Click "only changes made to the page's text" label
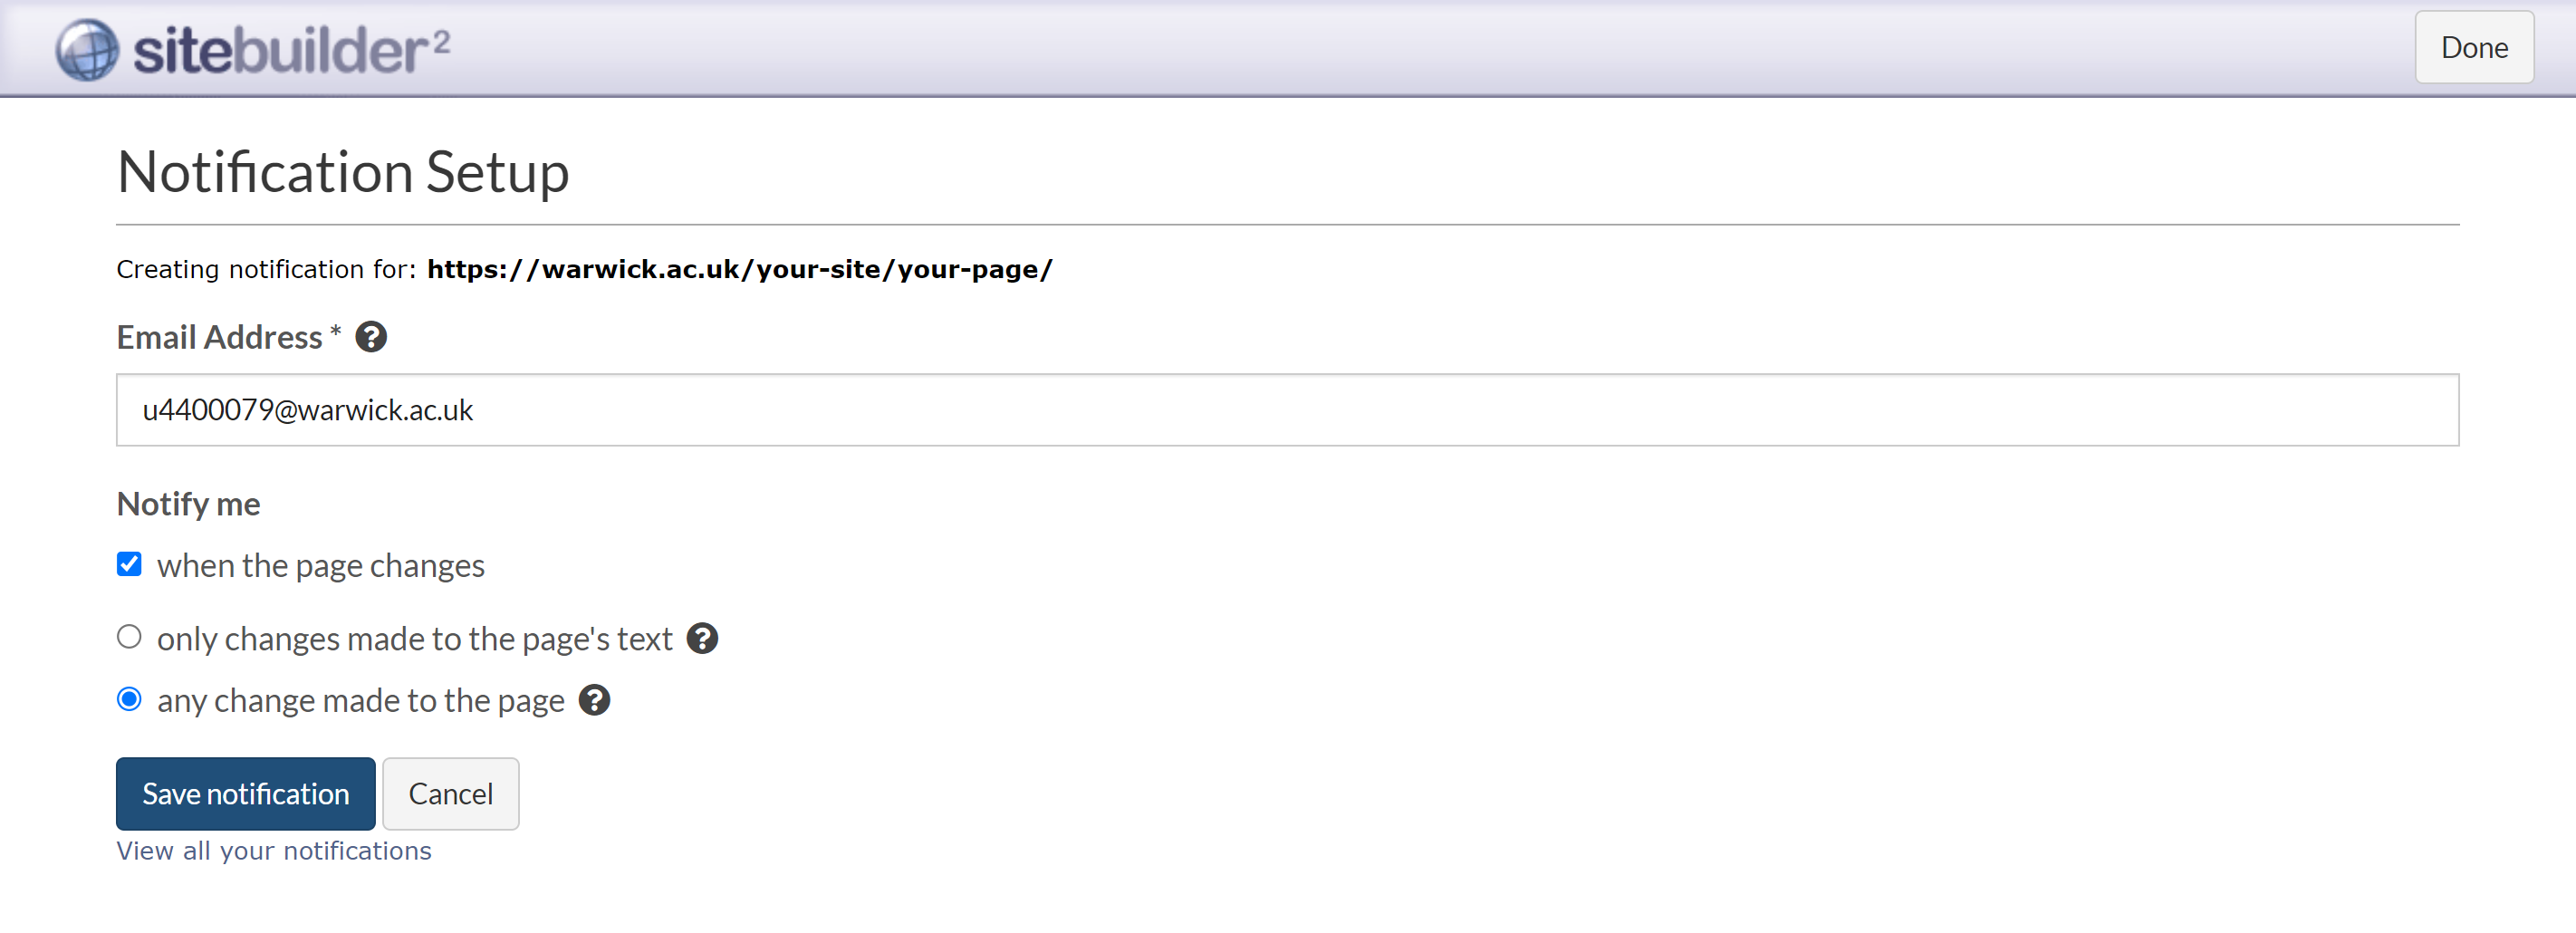 coord(414,639)
